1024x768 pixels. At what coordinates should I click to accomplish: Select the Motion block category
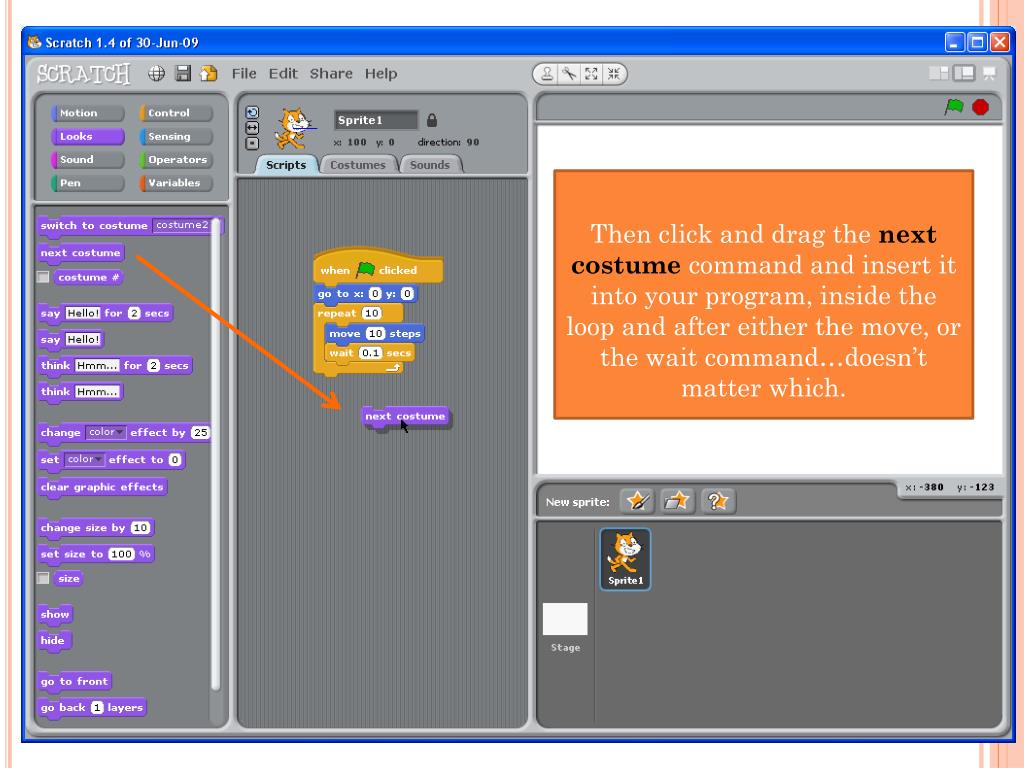(87, 113)
